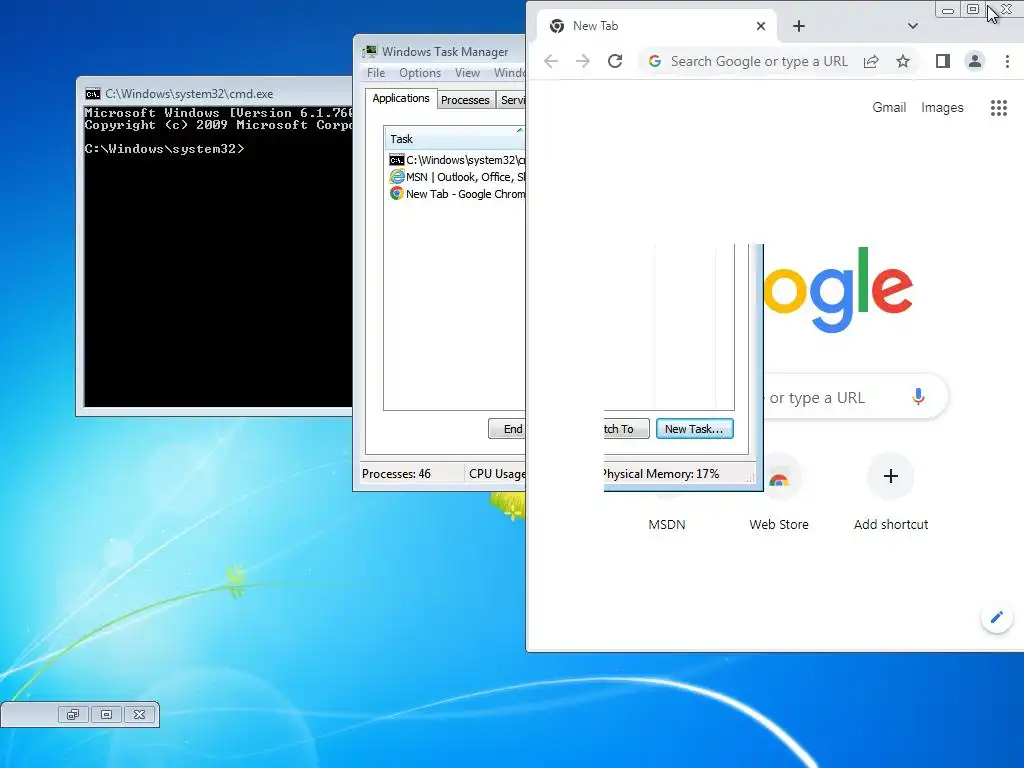Open a new Chrome tab with the plus button
This screenshot has height=768, width=1024.
coord(799,26)
